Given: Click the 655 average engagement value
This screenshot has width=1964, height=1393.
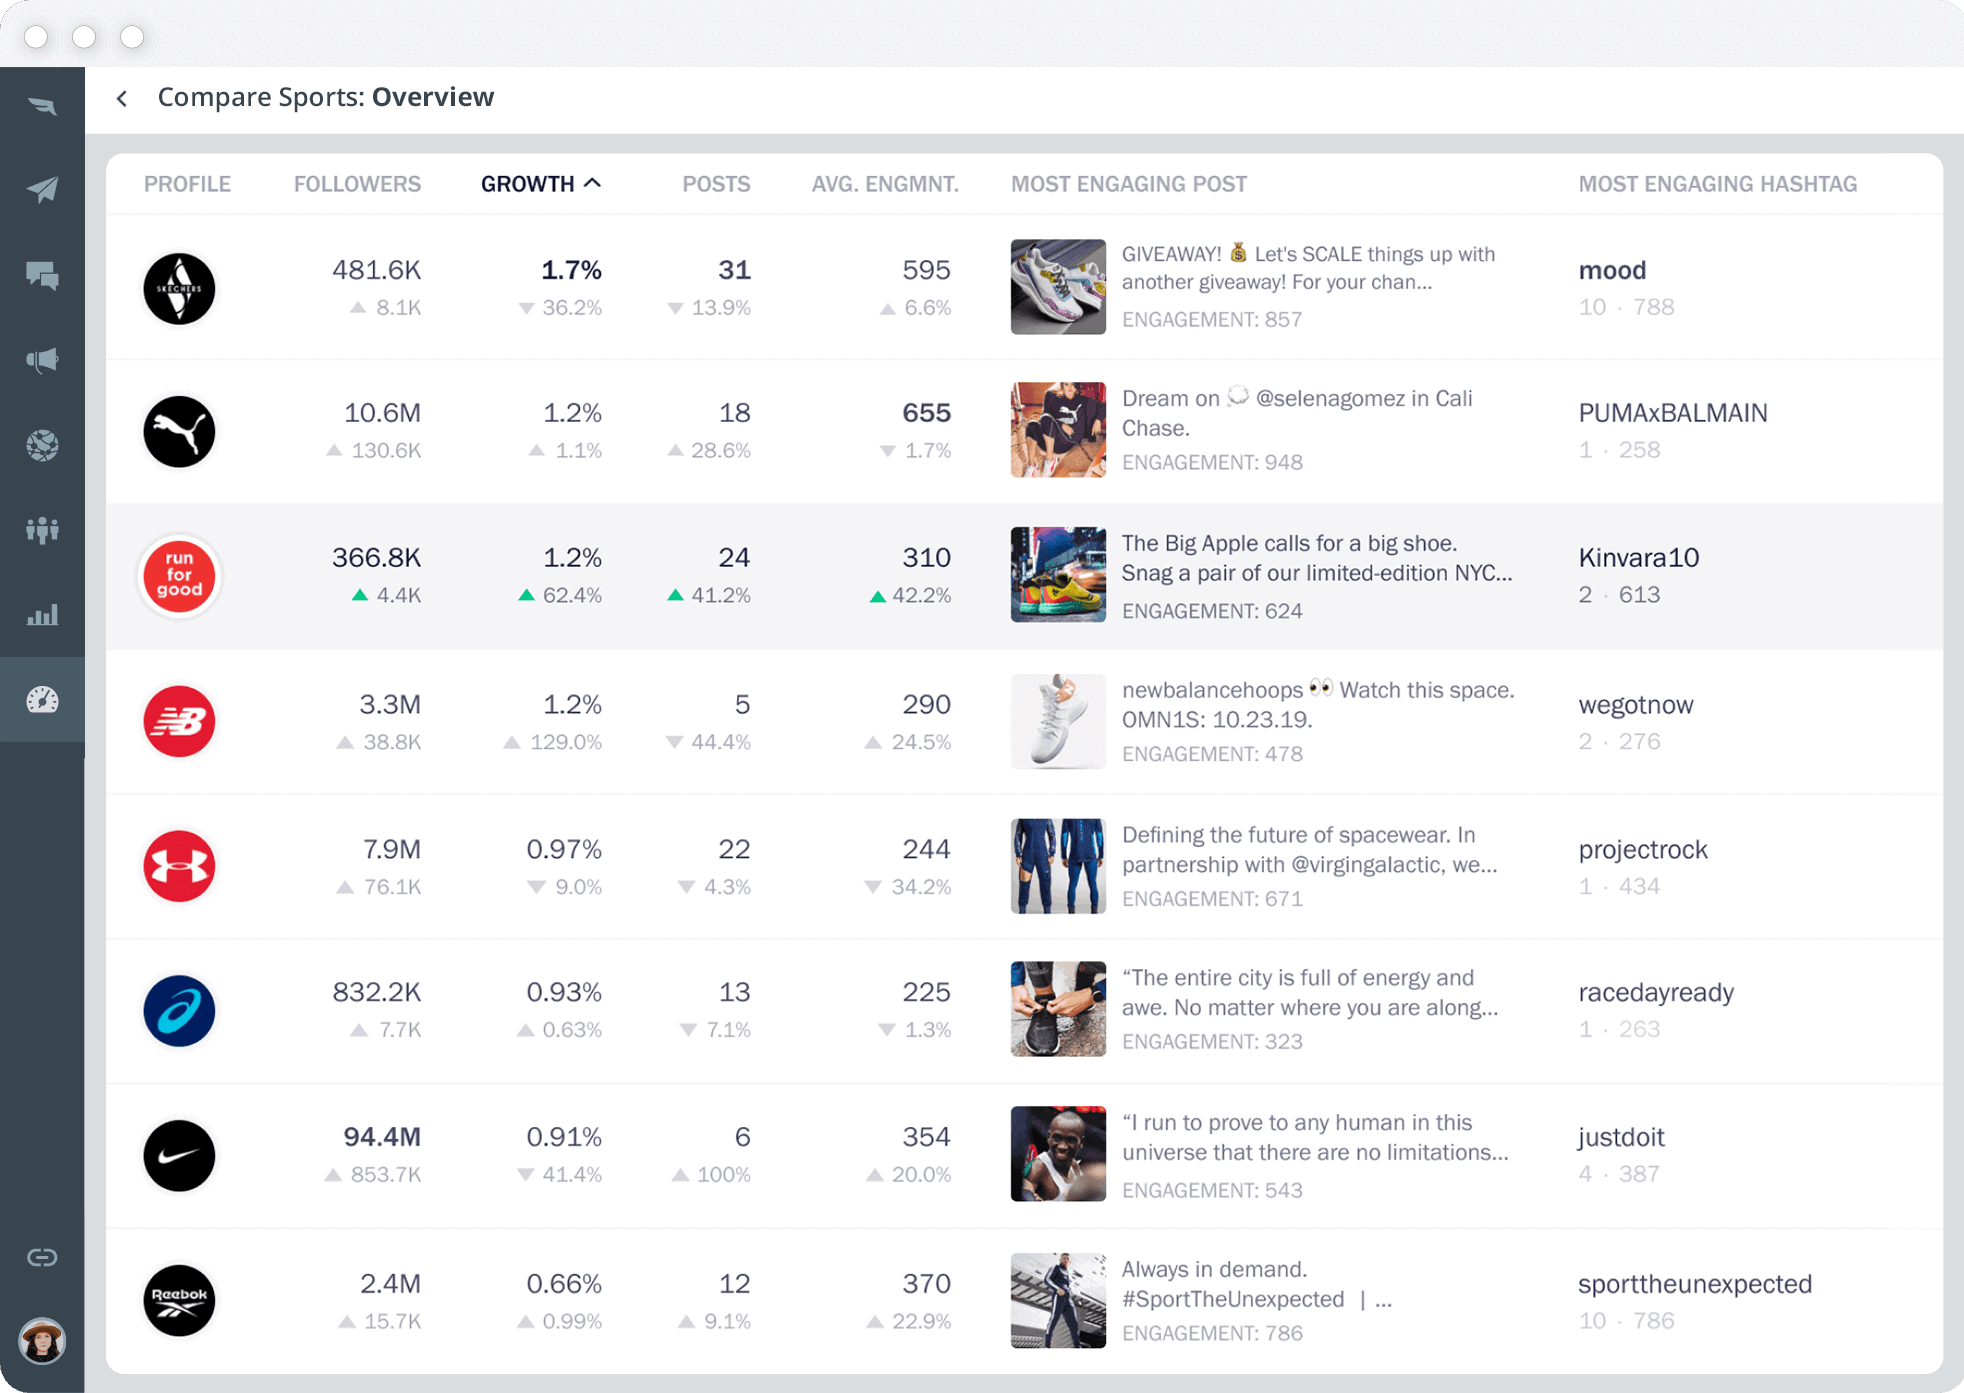Looking at the screenshot, I should pyautogui.click(x=926, y=413).
